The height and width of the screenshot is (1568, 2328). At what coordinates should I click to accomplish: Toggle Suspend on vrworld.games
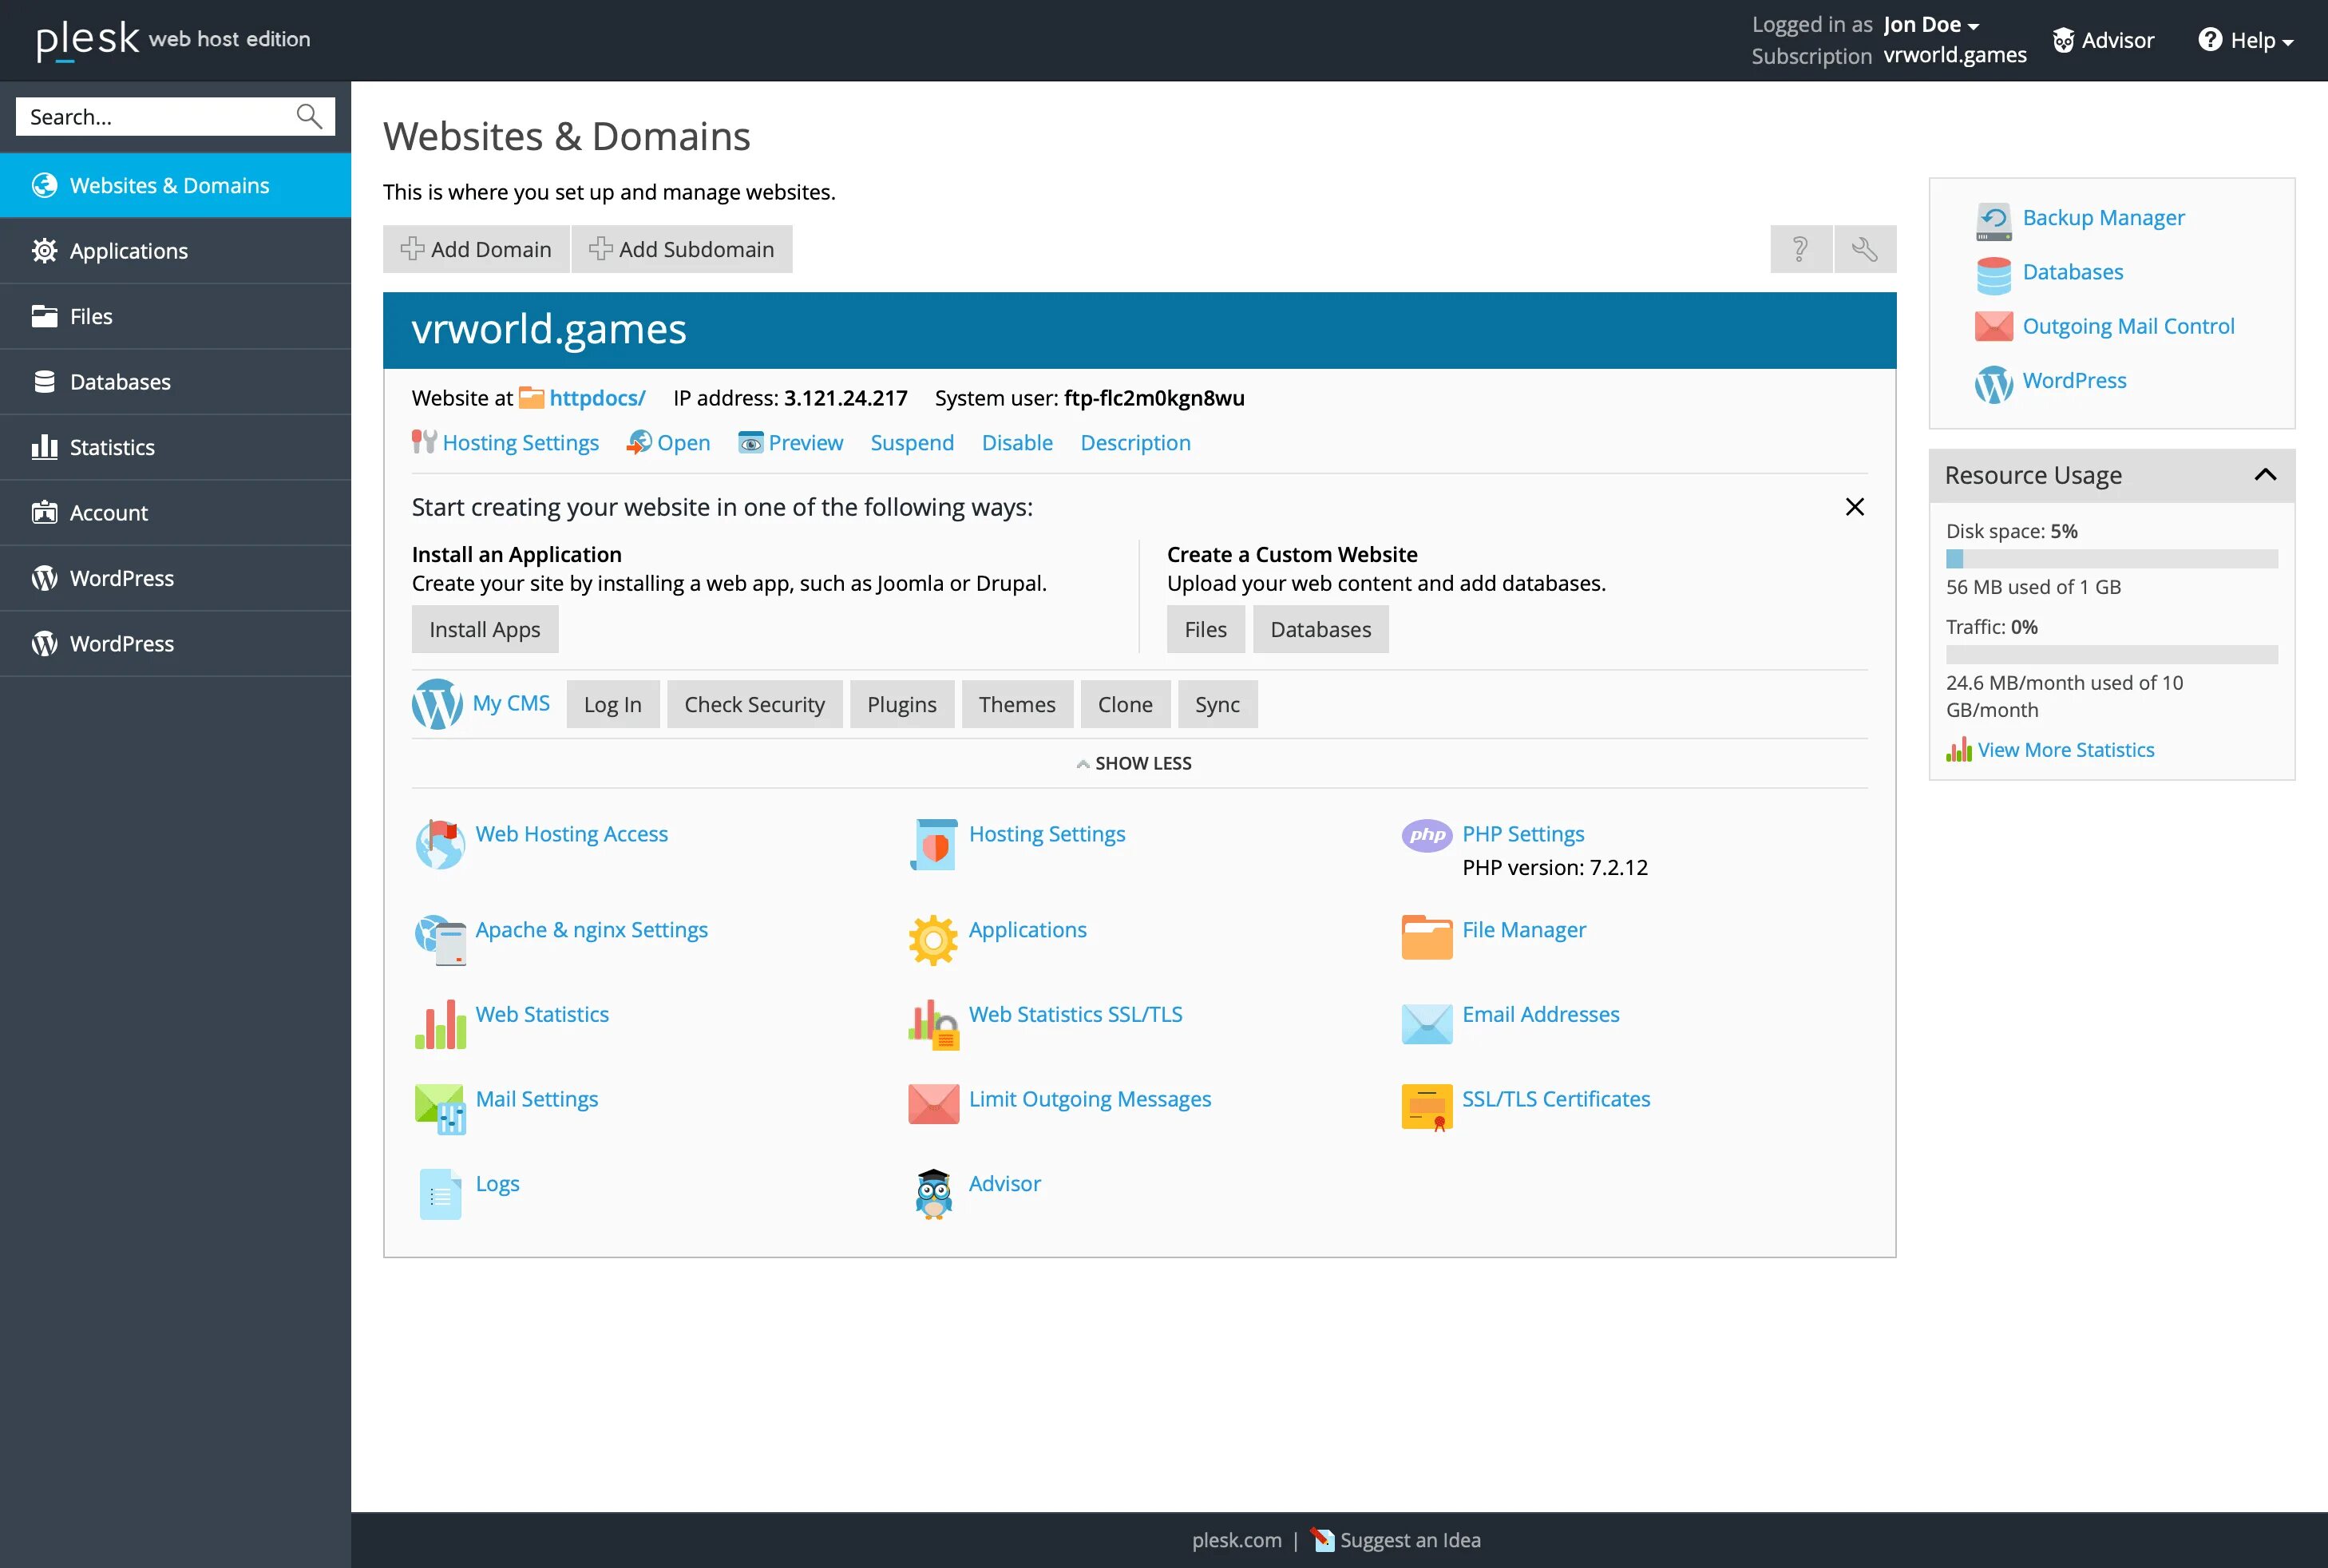tap(911, 441)
